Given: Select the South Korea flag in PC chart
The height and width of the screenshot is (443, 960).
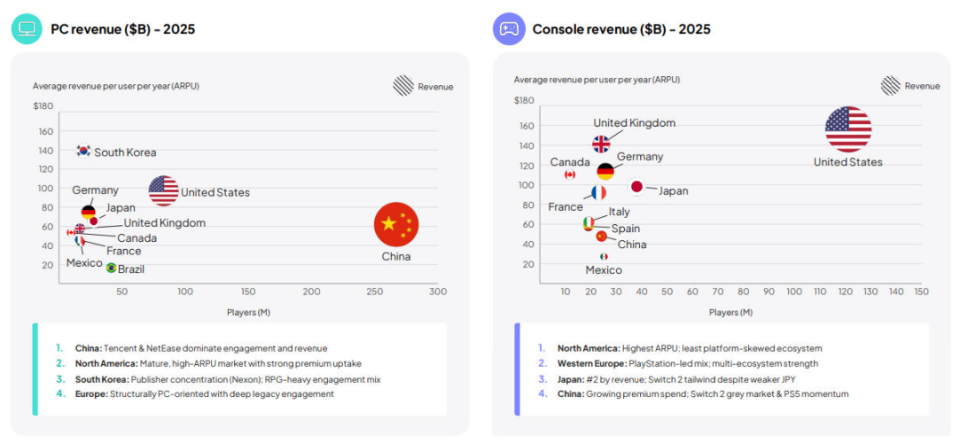Looking at the screenshot, I should click(x=84, y=151).
